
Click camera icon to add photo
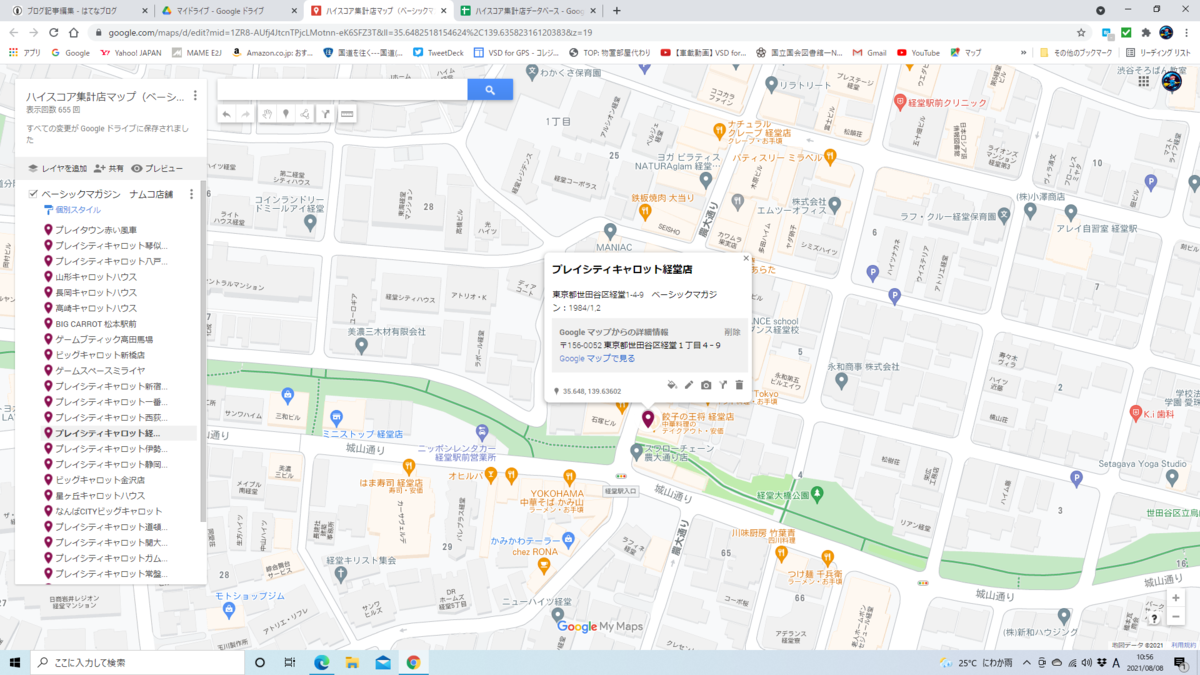(x=706, y=385)
